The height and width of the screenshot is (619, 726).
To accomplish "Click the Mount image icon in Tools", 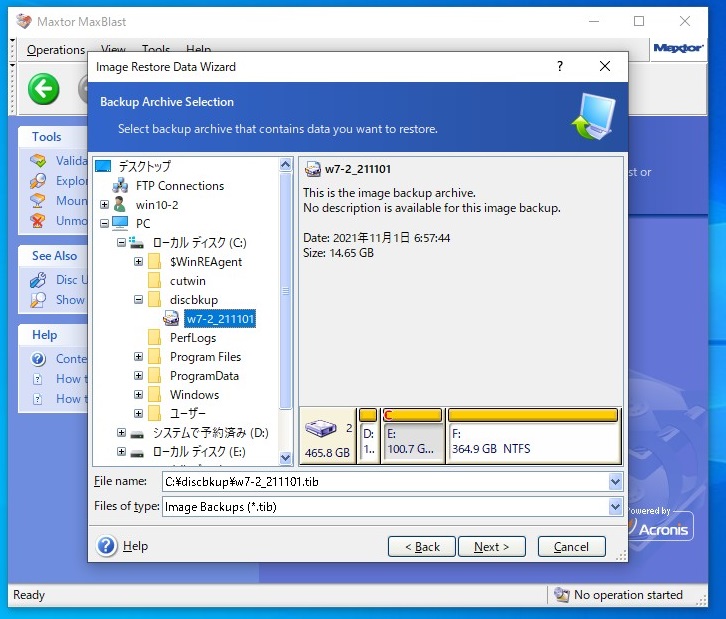I will click(x=38, y=200).
